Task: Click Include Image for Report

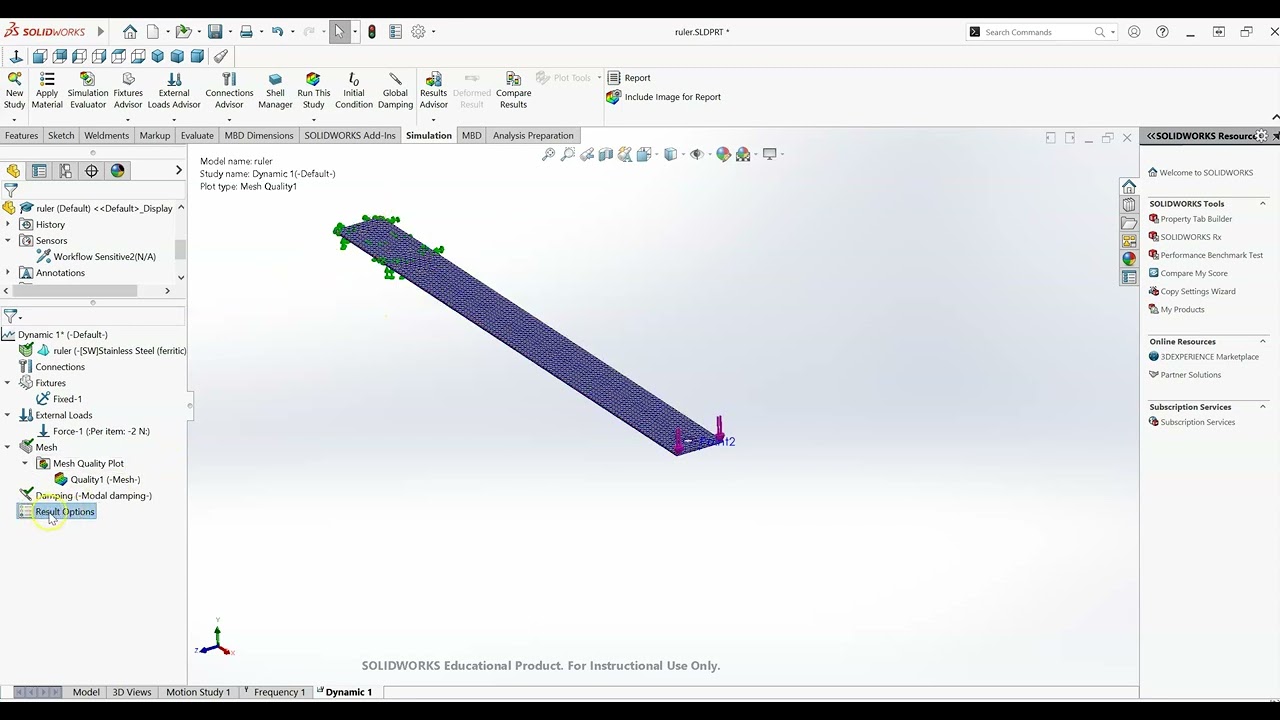Action: (x=663, y=97)
